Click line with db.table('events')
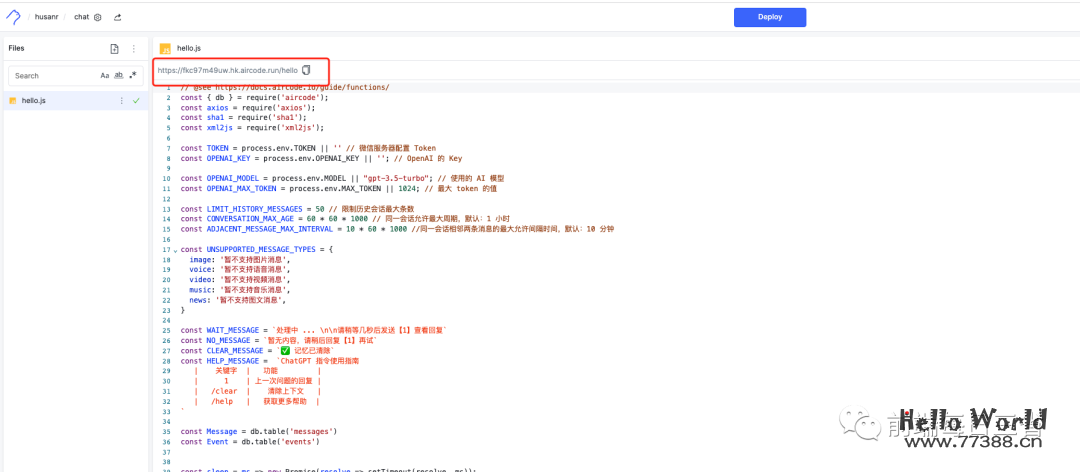This screenshot has width=1080, height=472. [x=250, y=441]
